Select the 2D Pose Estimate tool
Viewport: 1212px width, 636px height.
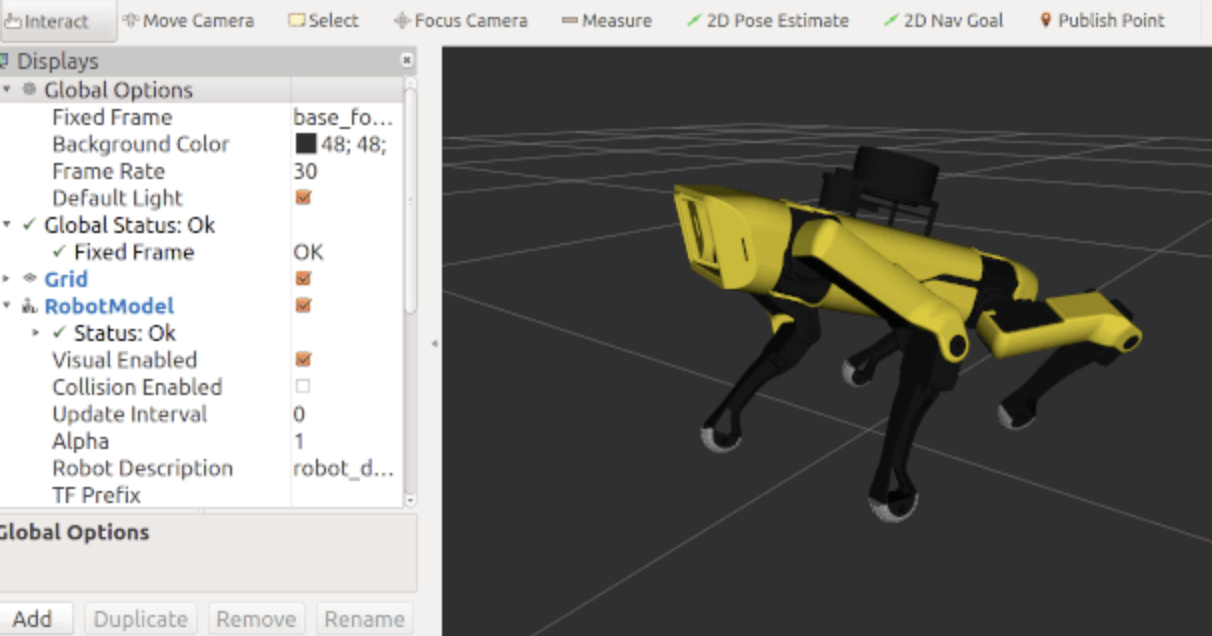(x=768, y=19)
